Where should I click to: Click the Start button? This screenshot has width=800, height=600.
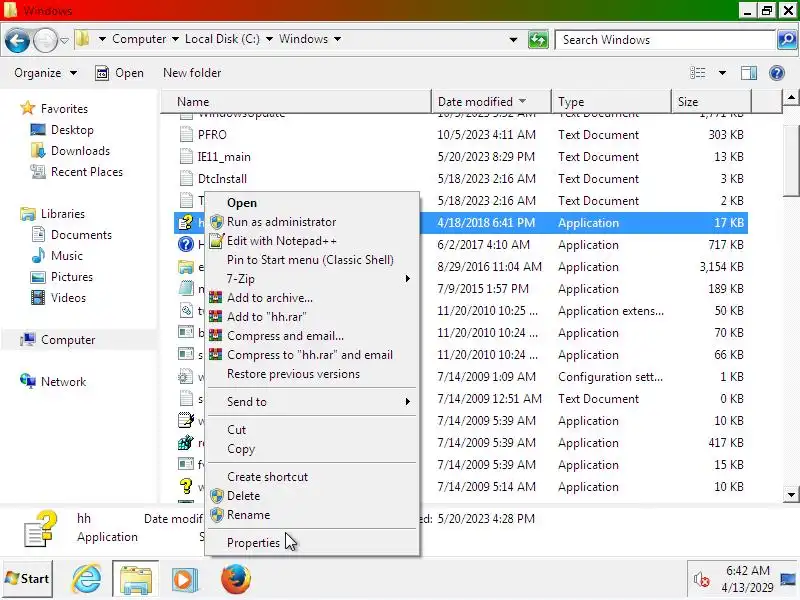(28, 579)
